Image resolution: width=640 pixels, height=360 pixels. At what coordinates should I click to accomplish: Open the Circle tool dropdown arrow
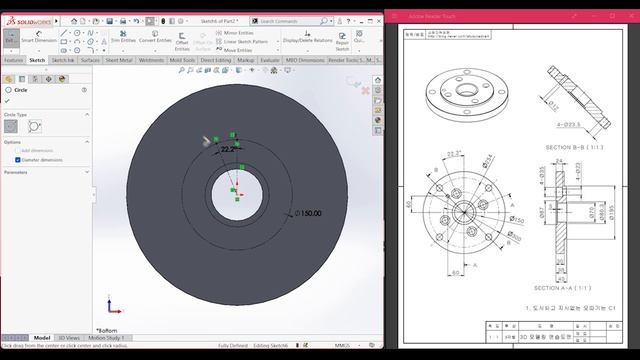point(83,33)
